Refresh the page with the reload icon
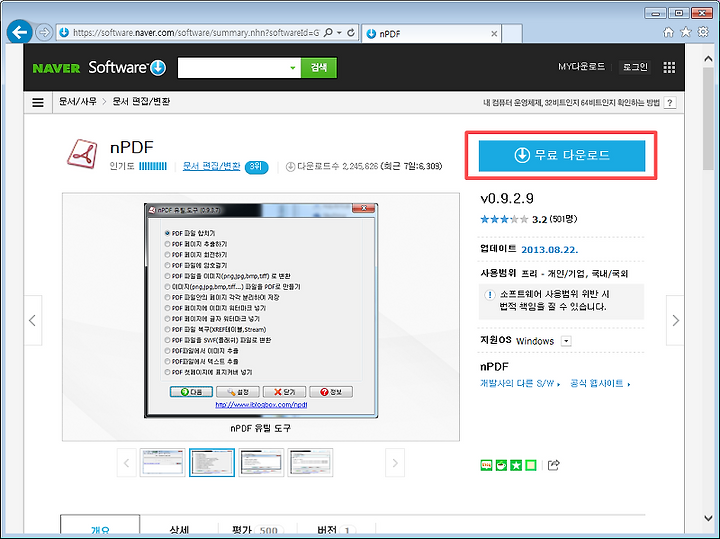This screenshot has width=720, height=539. [x=351, y=33]
